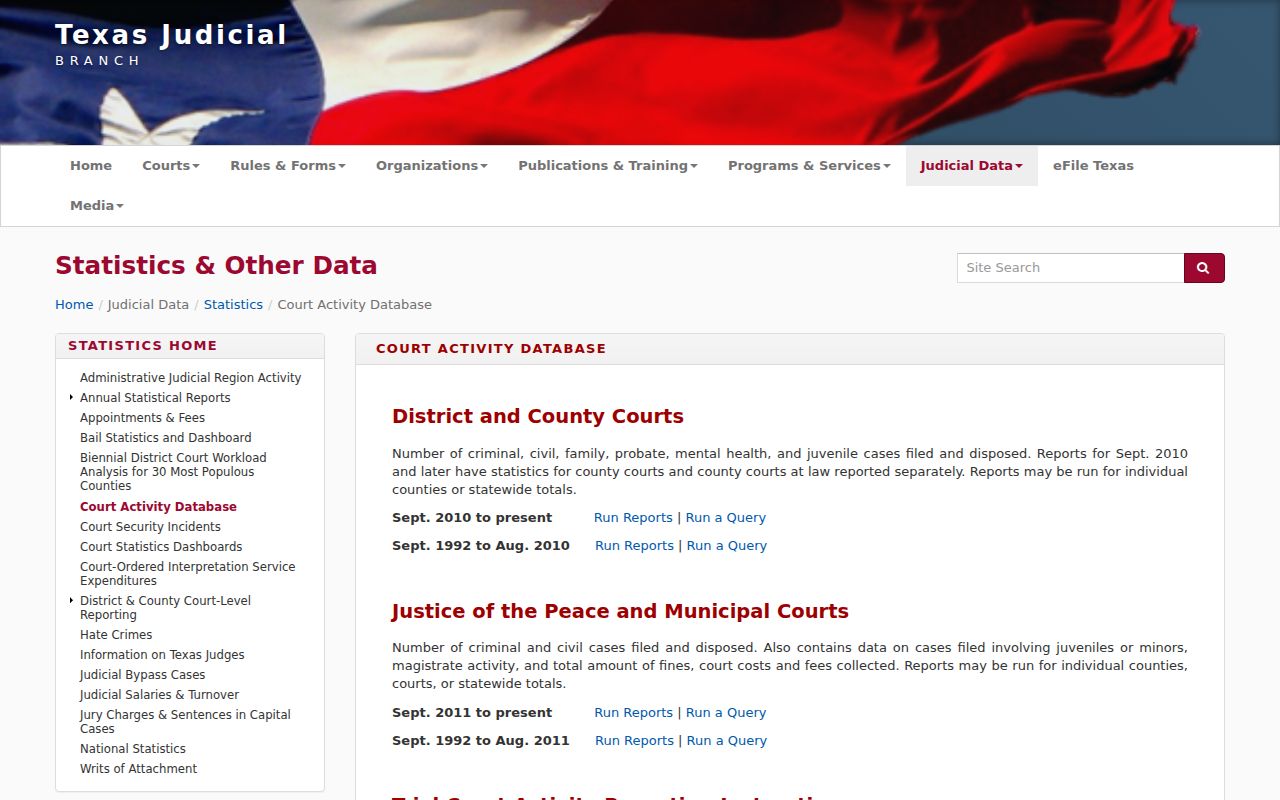This screenshot has width=1280, height=800.
Task: Click the magnifier search button
Action: (x=1204, y=268)
